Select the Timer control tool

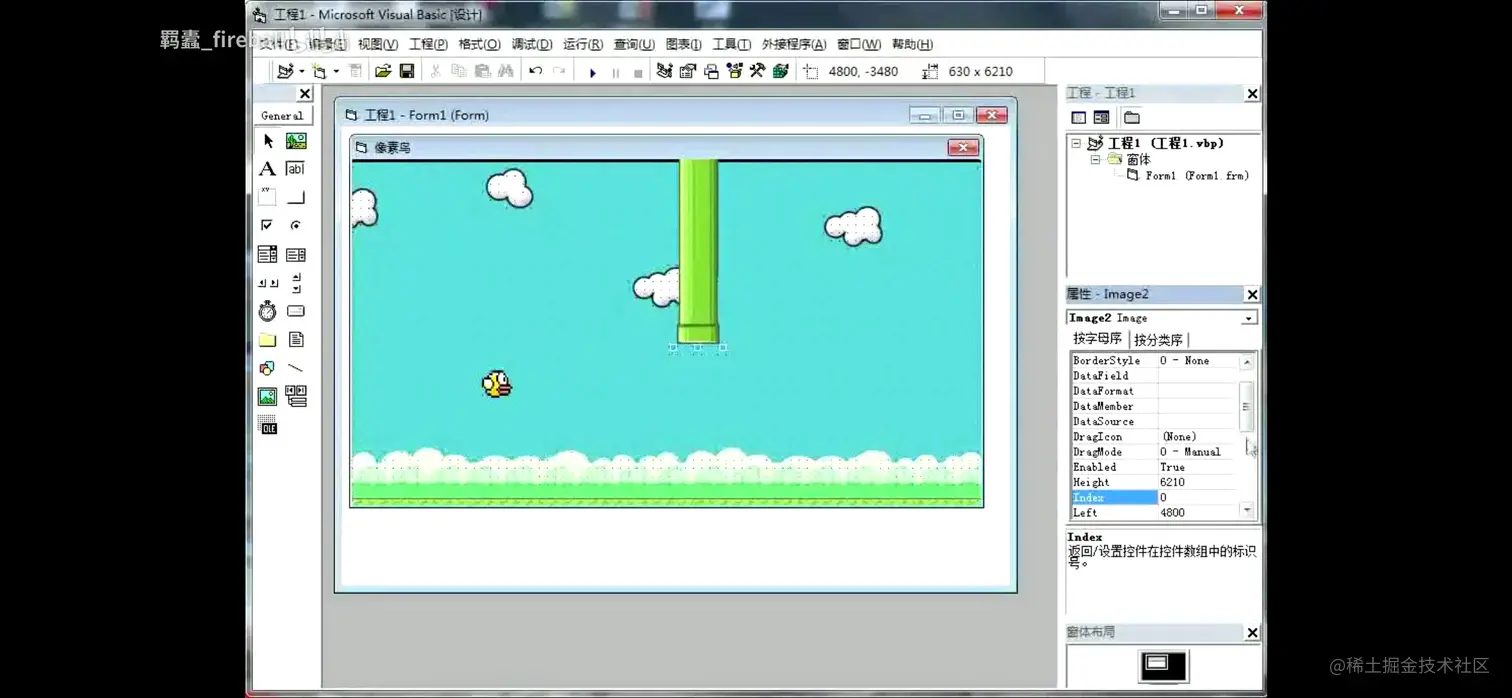pyautogui.click(x=268, y=311)
